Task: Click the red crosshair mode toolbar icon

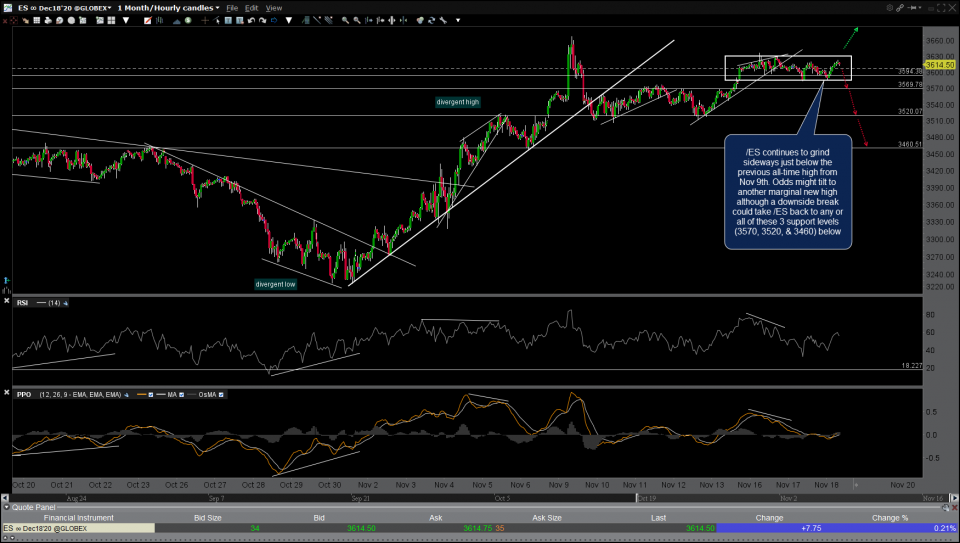Action: point(13,20)
